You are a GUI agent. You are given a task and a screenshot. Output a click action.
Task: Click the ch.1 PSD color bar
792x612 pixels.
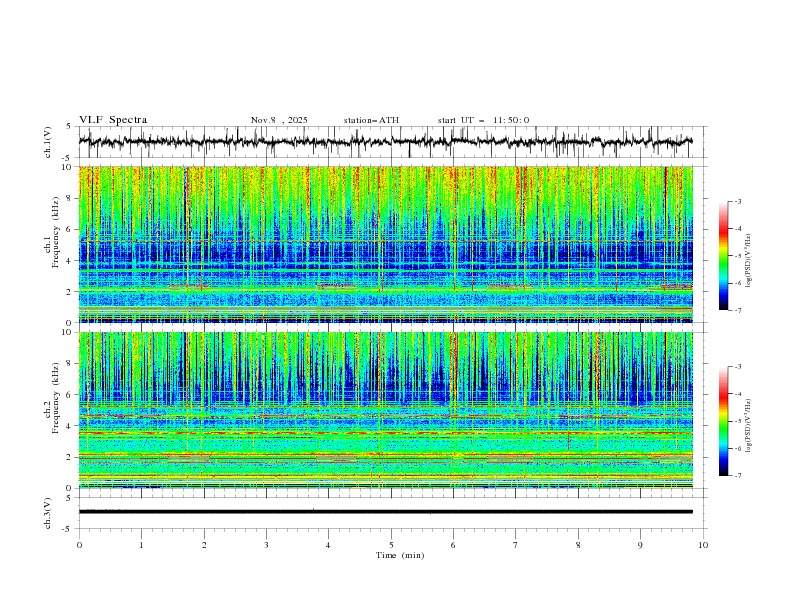[x=723, y=256]
